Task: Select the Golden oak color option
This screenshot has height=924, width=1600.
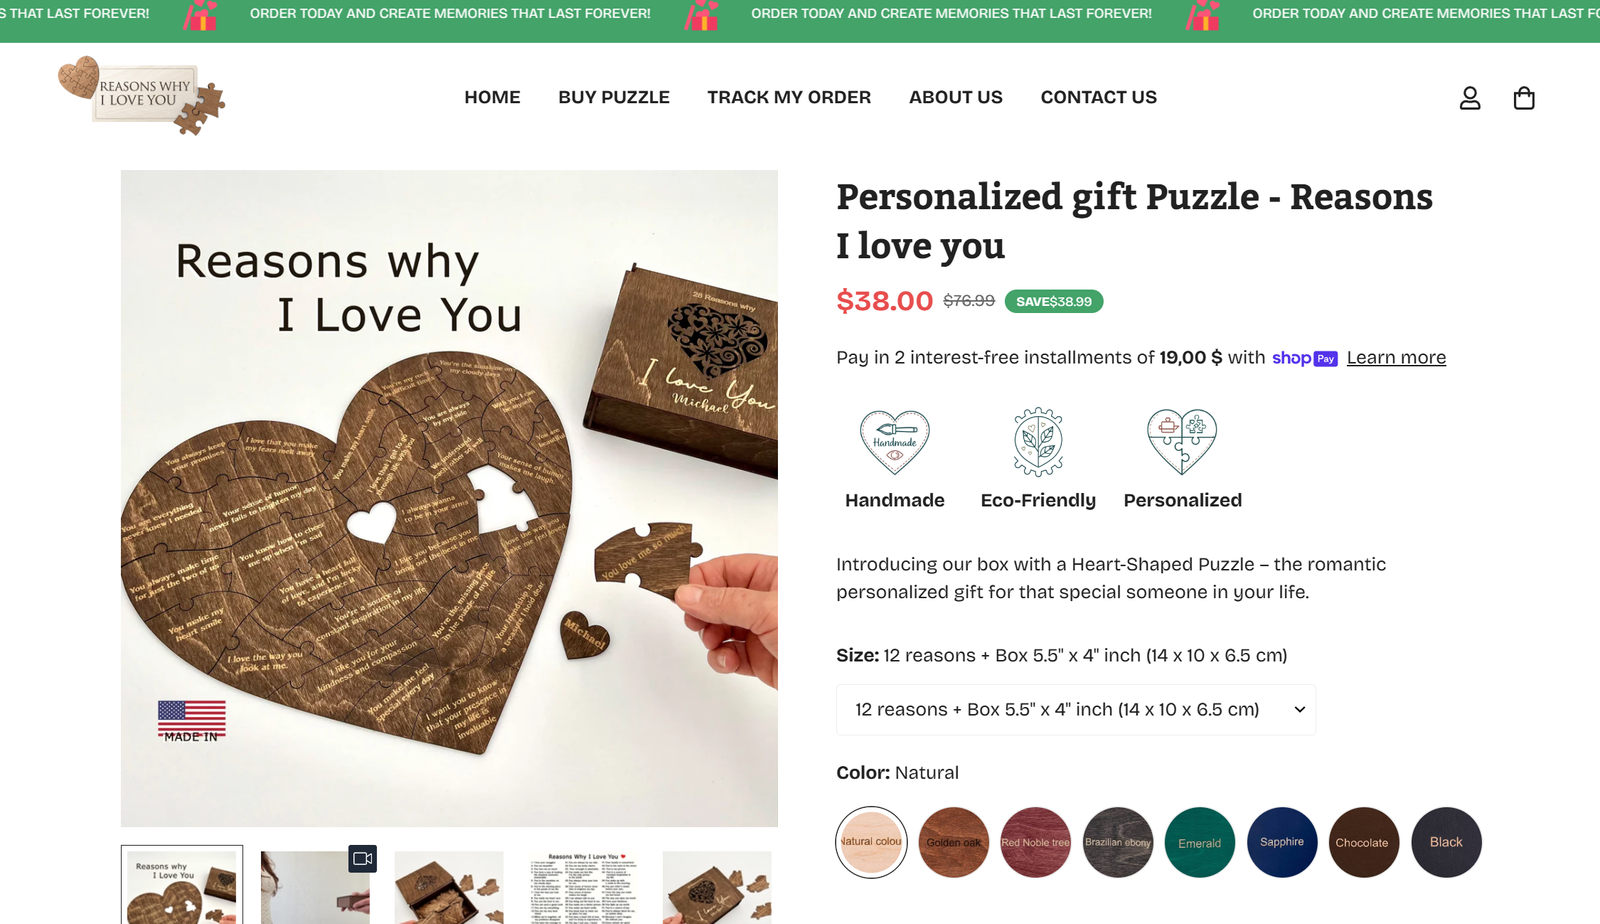Action: (953, 842)
